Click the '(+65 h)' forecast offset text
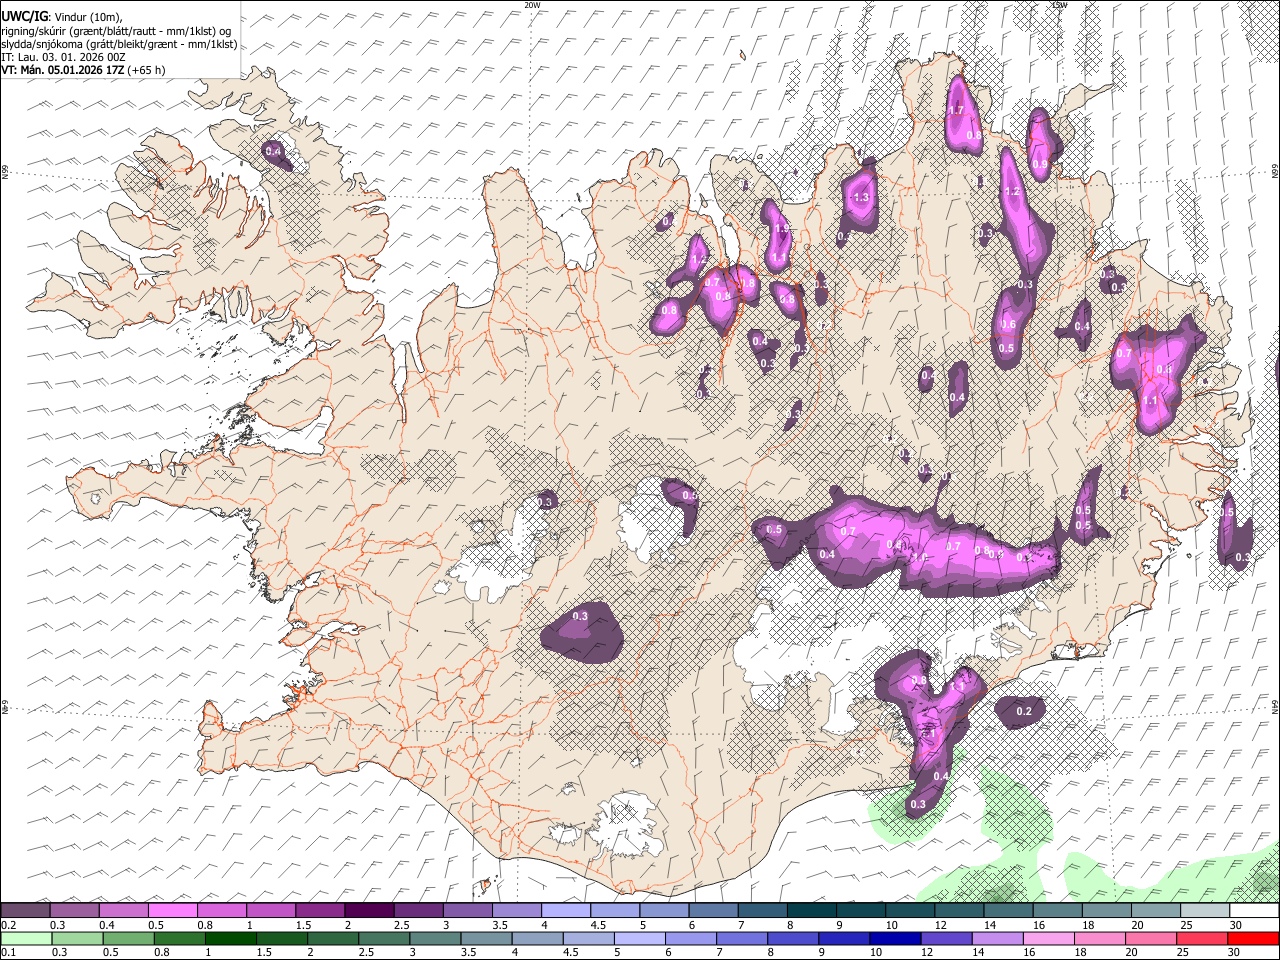This screenshot has width=1280, height=960. [147, 70]
